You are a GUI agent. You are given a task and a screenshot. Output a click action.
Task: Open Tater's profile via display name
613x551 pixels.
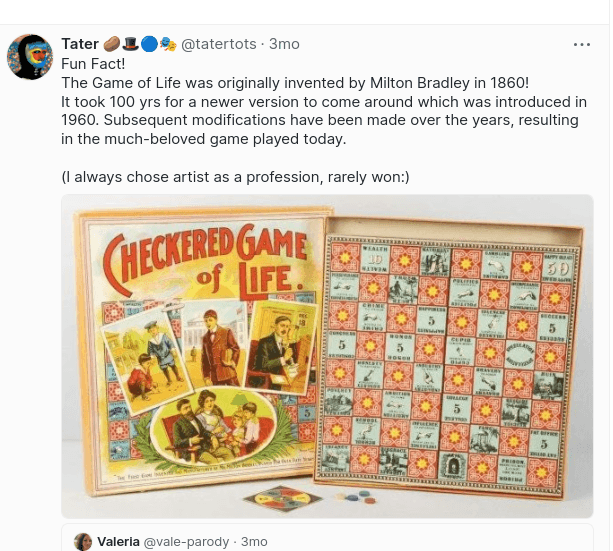tap(80, 44)
